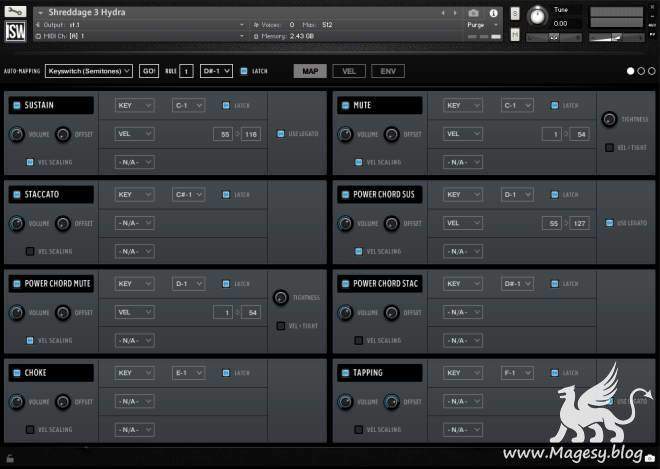Open Keyswitch (Semitones) auto-mapping dropdown

(x=89, y=71)
